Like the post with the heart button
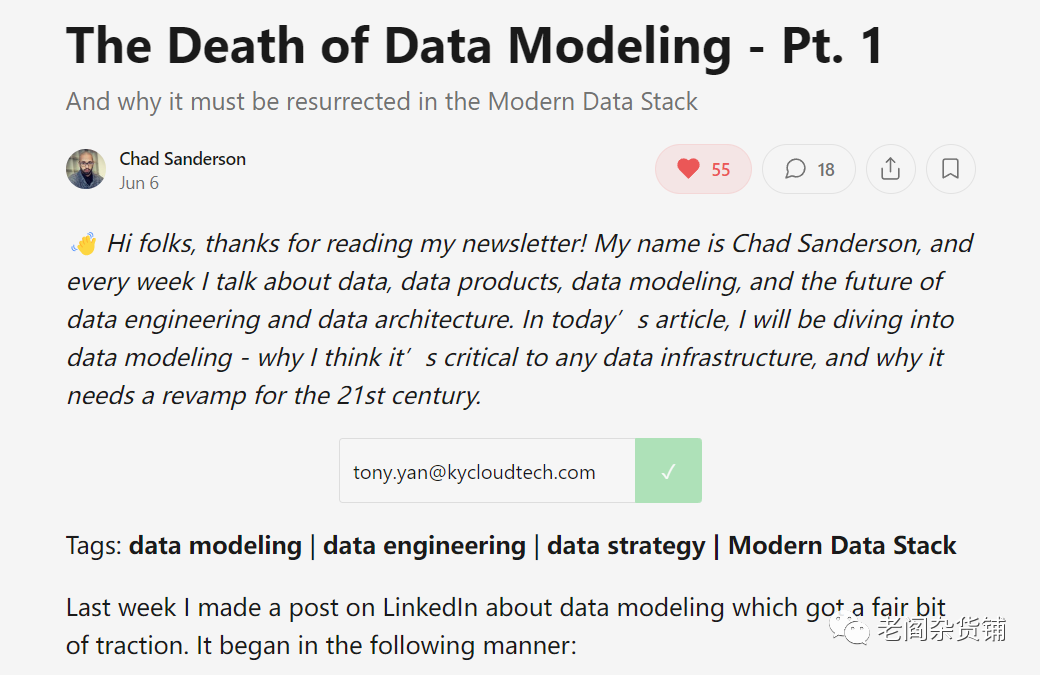The width and height of the screenshot is (1040, 675). [x=703, y=169]
